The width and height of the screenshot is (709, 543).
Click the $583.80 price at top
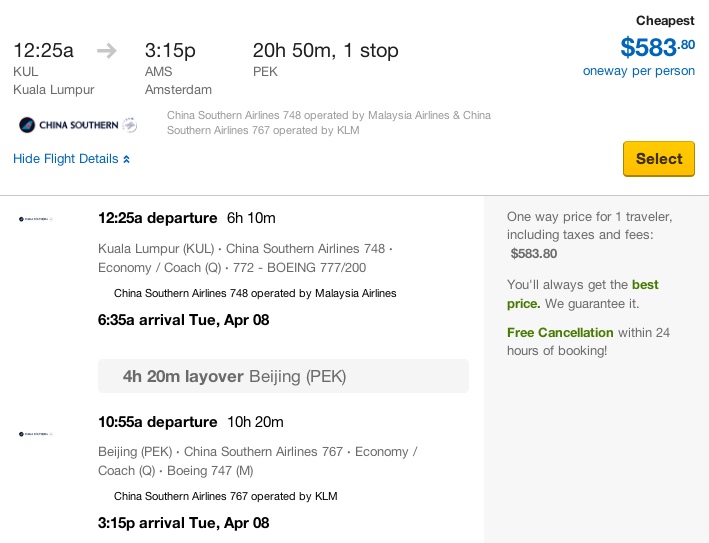coord(657,47)
